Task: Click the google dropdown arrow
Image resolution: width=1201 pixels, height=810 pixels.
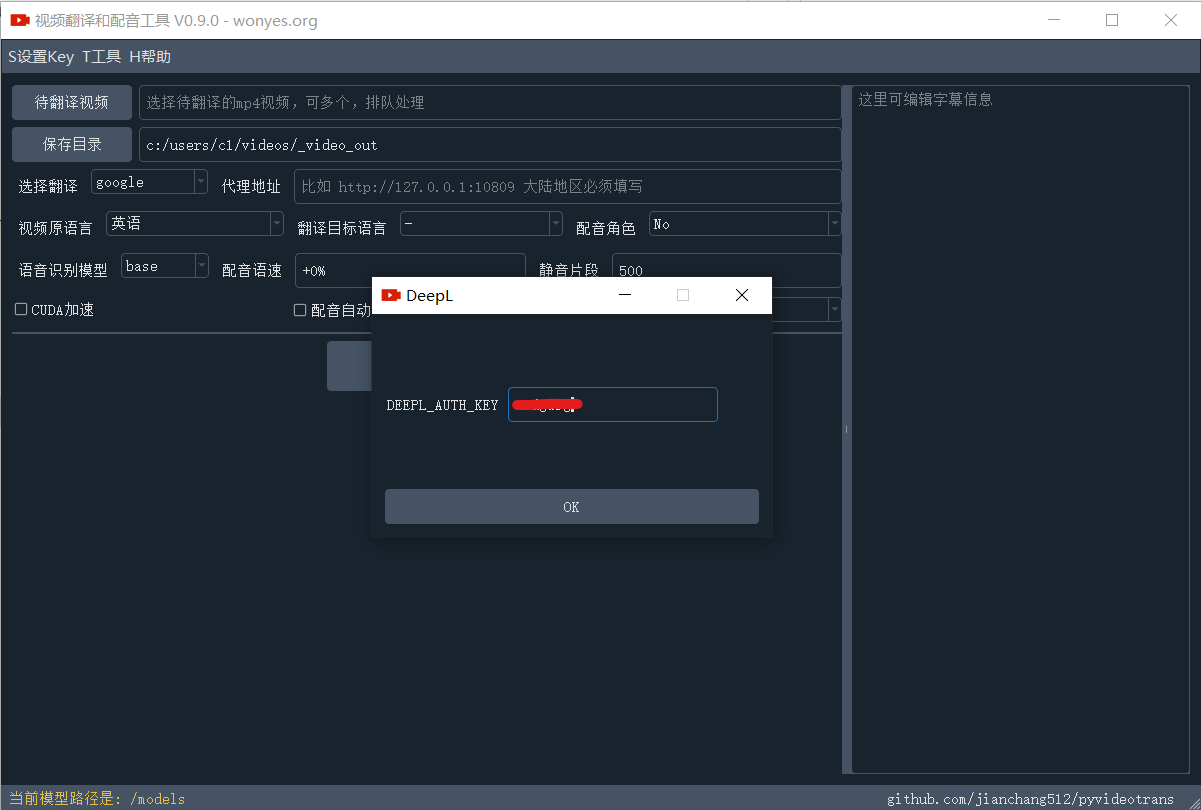Action: 200,182
